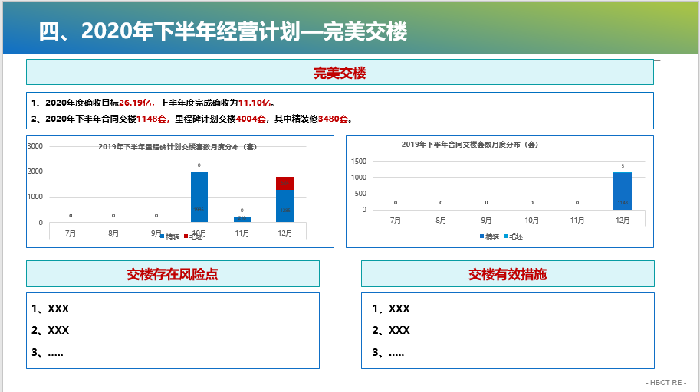Click the right chart legend's first blue square
Image resolution: width=700 pixels, height=392 pixels.
click(x=482, y=236)
